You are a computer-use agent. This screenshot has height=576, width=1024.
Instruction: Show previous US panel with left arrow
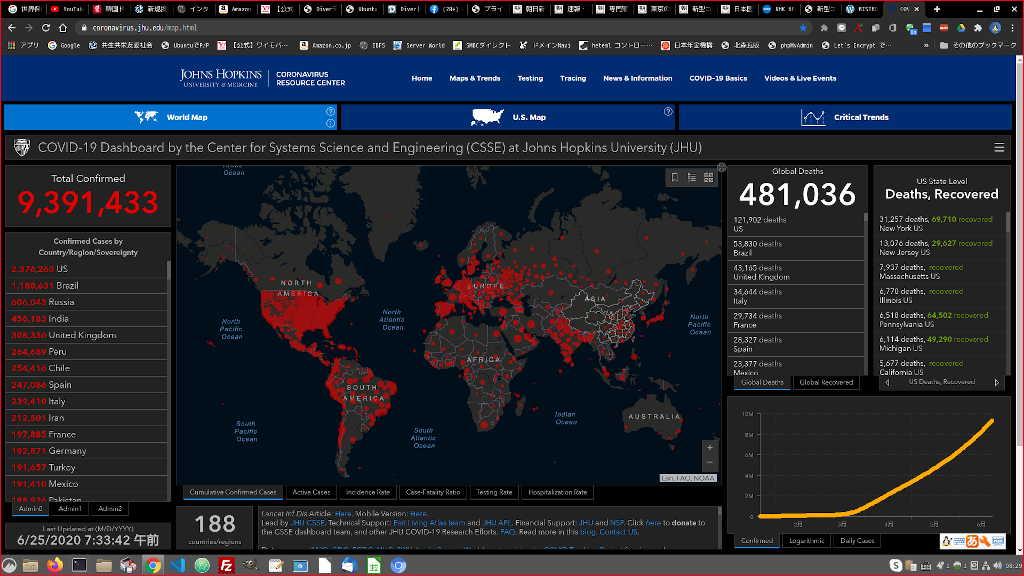(887, 382)
